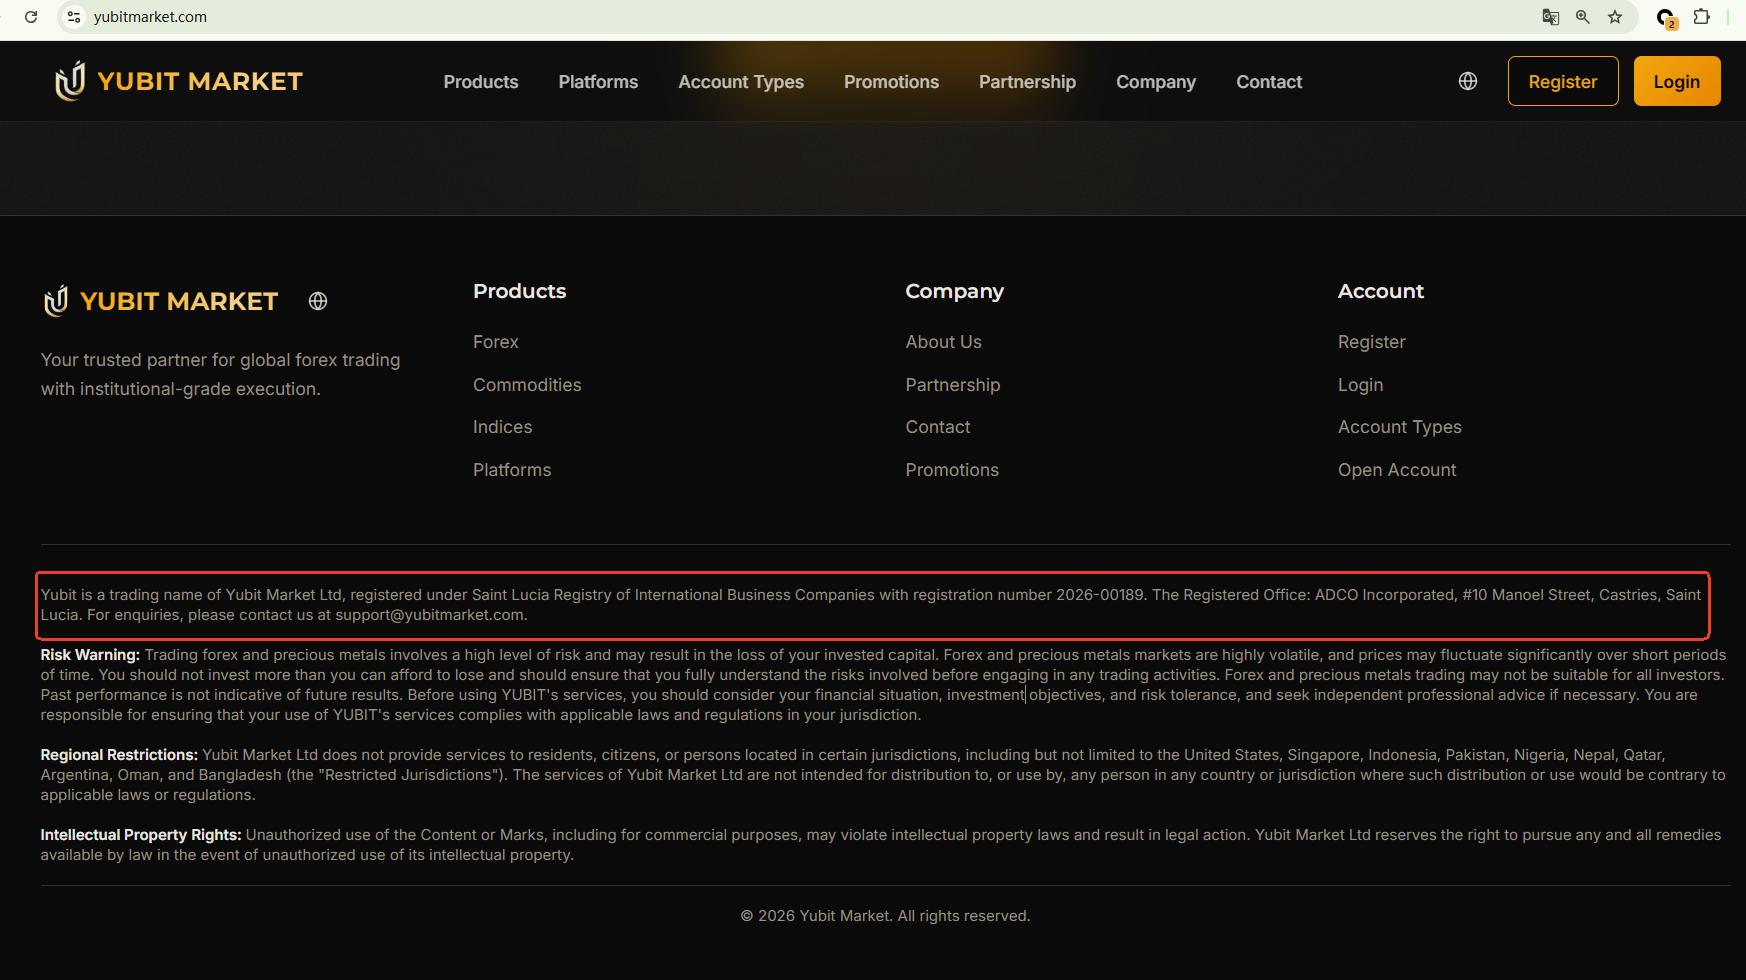Expand the Partnership menu in header

click(1027, 82)
